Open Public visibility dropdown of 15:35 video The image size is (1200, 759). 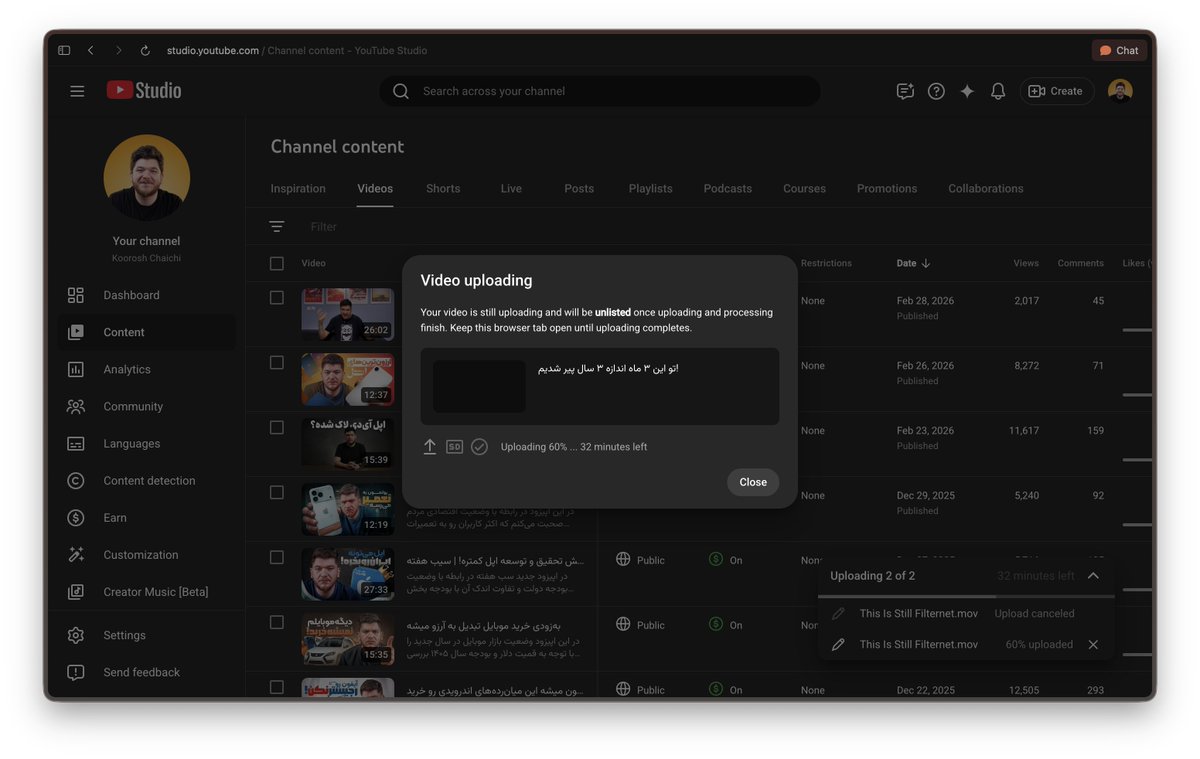tap(641, 625)
